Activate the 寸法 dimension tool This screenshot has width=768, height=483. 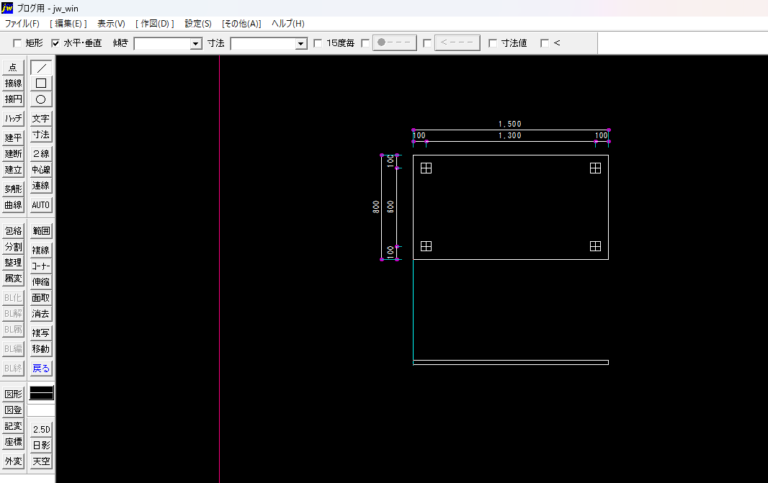pos(41,134)
